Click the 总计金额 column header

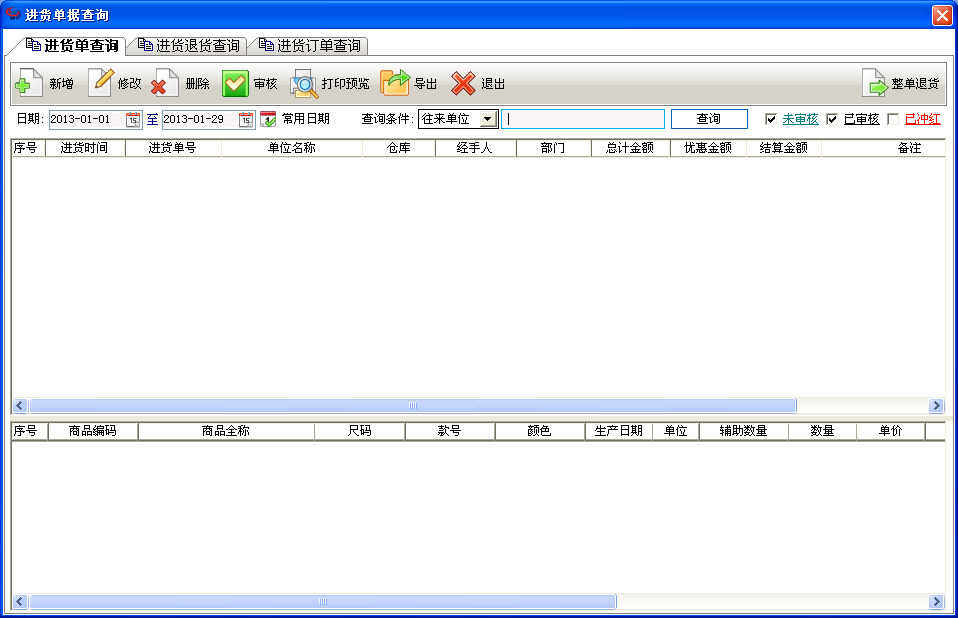click(x=630, y=148)
